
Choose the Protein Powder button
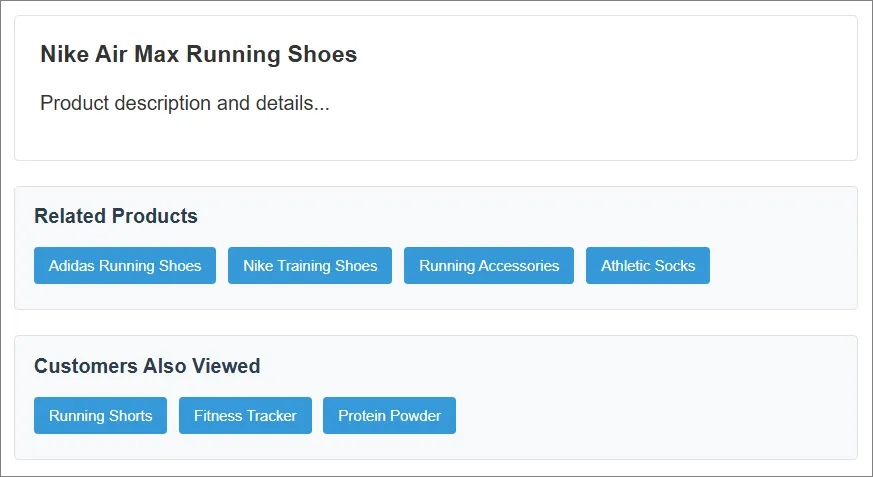tap(389, 416)
